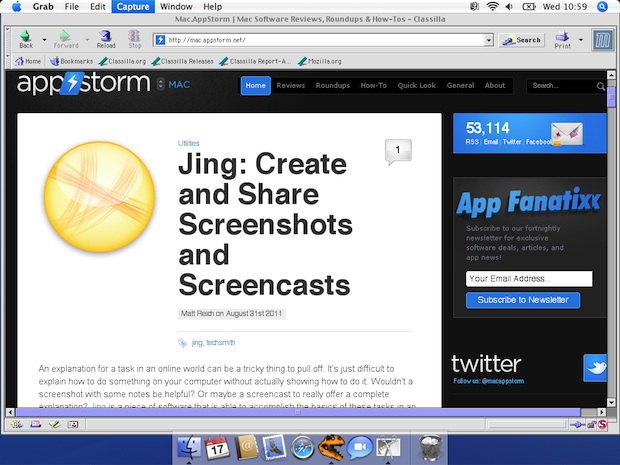
Task: Open Safari from the Dock
Action: coord(302,448)
